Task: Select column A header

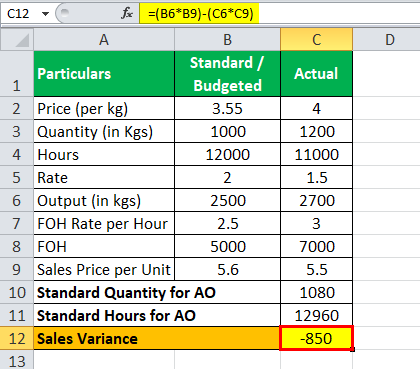Action: tap(104, 40)
